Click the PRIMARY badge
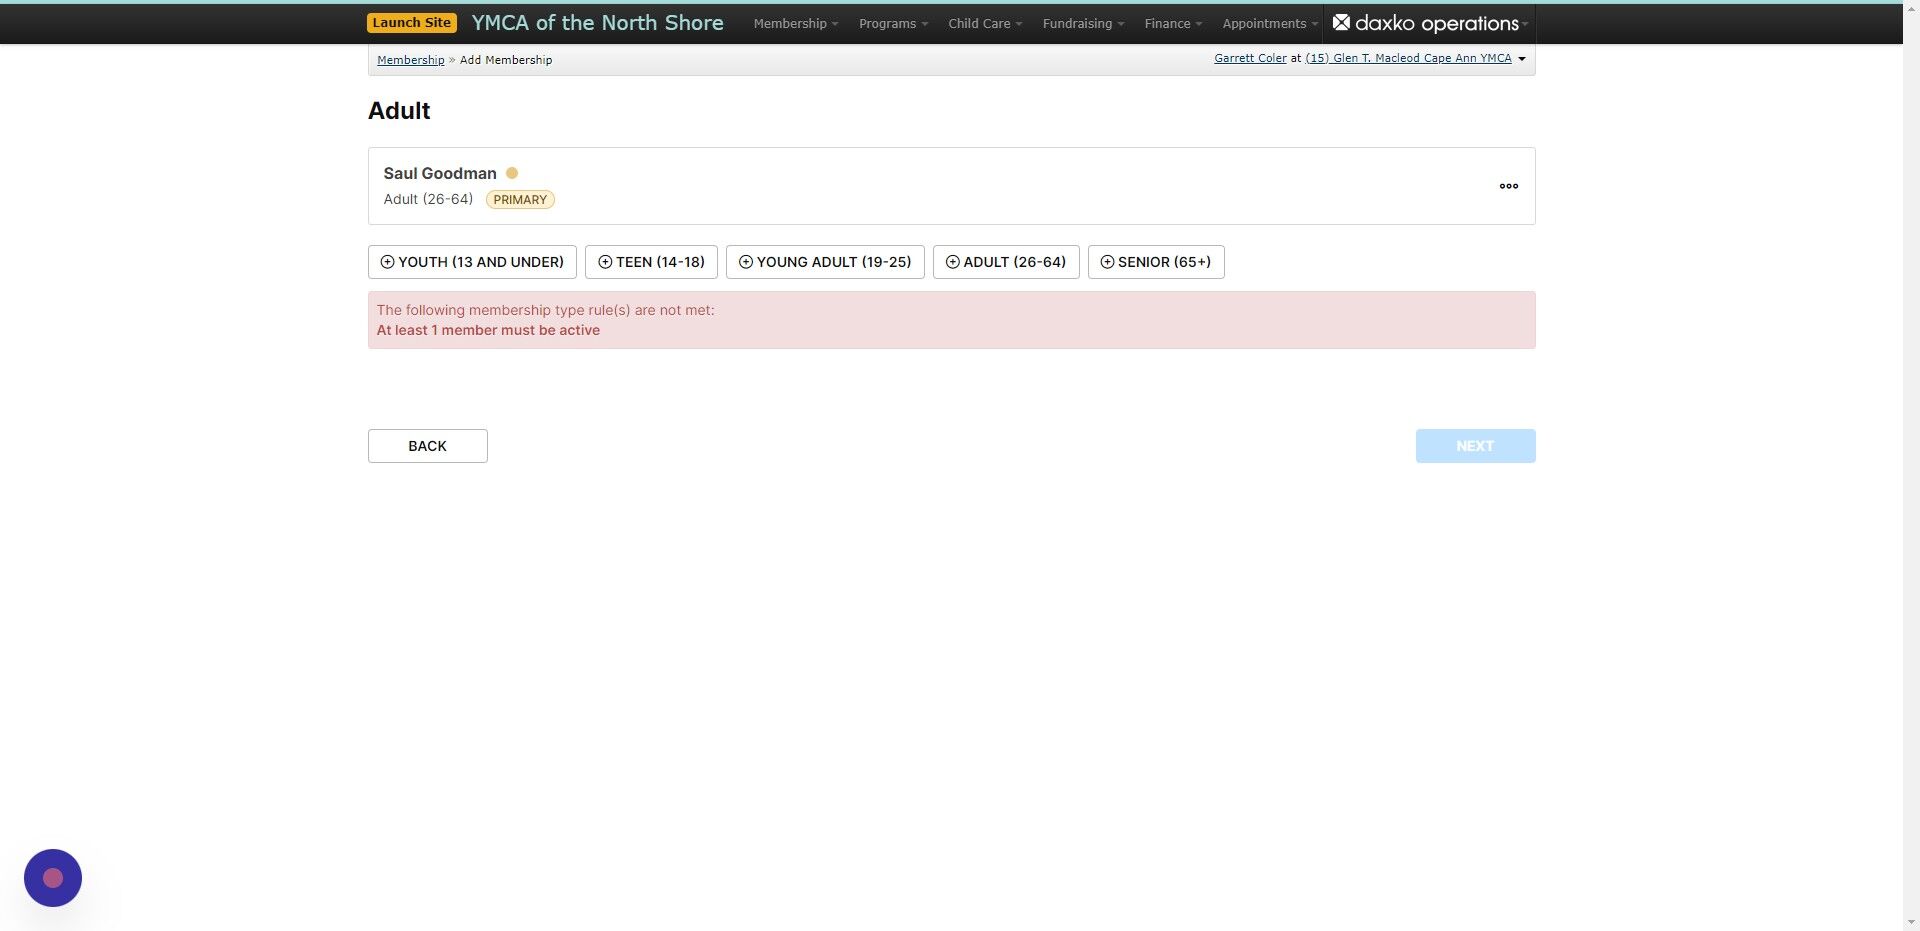 click(x=520, y=199)
